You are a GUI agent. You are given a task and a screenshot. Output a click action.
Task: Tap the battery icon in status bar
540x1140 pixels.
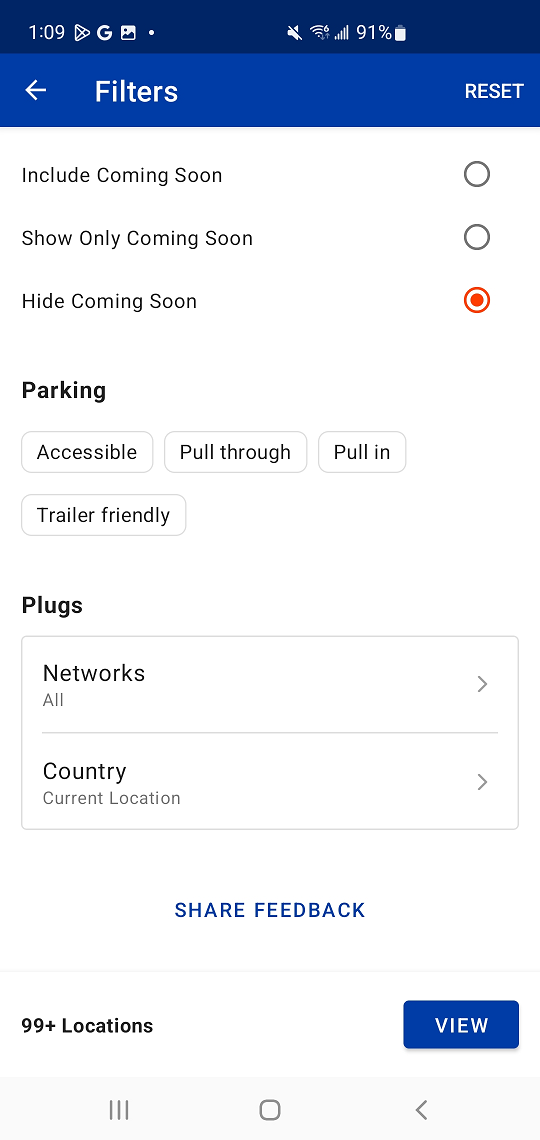point(400,33)
